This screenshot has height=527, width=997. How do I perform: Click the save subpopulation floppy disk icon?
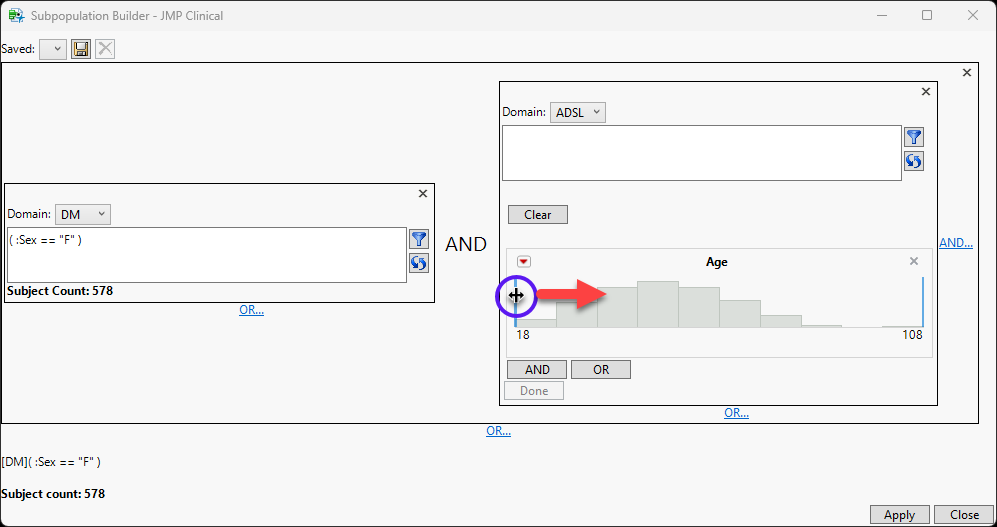(81, 49)
